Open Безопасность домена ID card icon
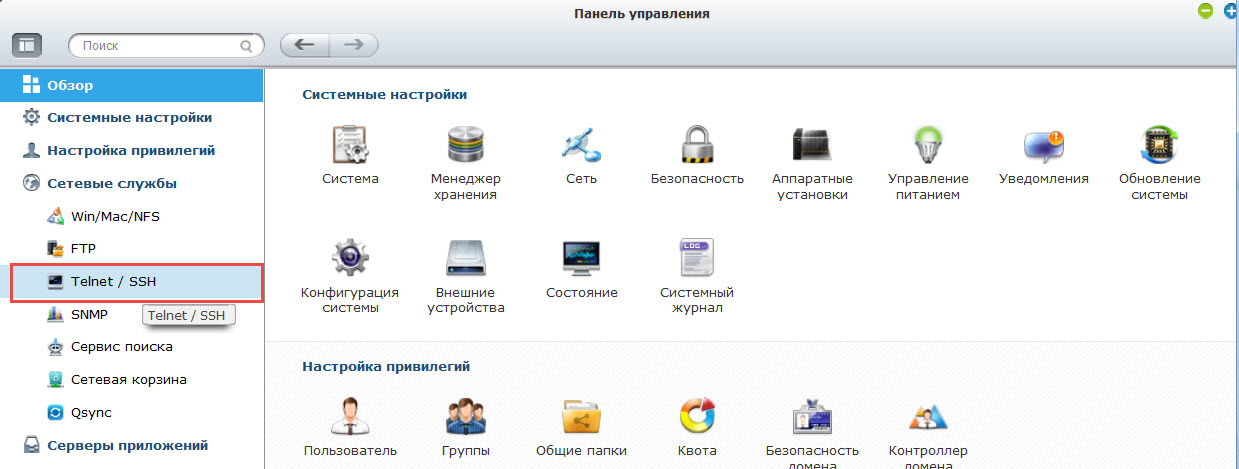The image size is (1239, 469). coord(811,417)
